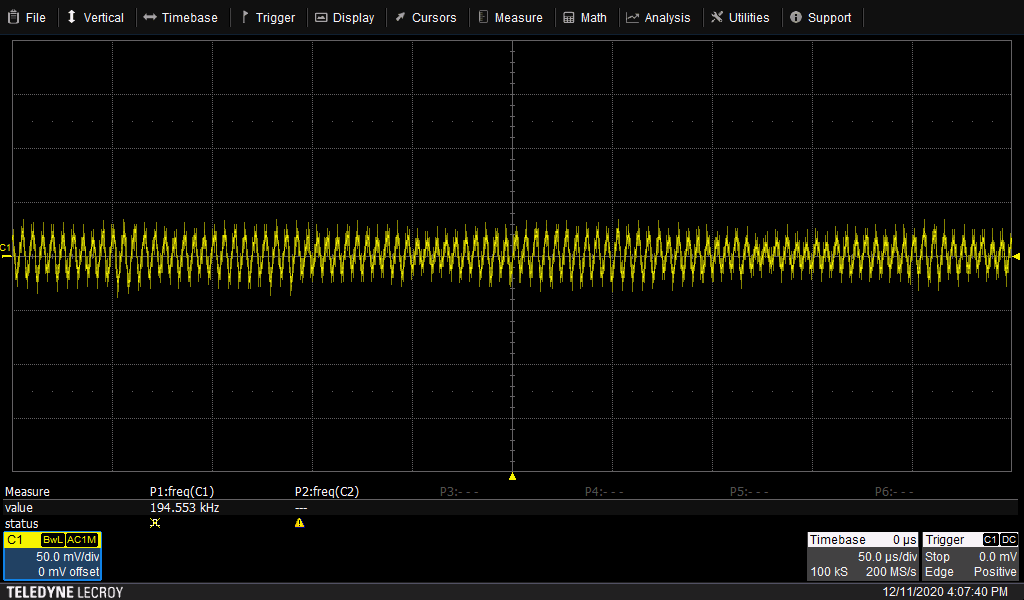This screenshot has width=1024, height=600.
Task: Select the P2:freq(C2) measurement column
Action: point(327,492)
